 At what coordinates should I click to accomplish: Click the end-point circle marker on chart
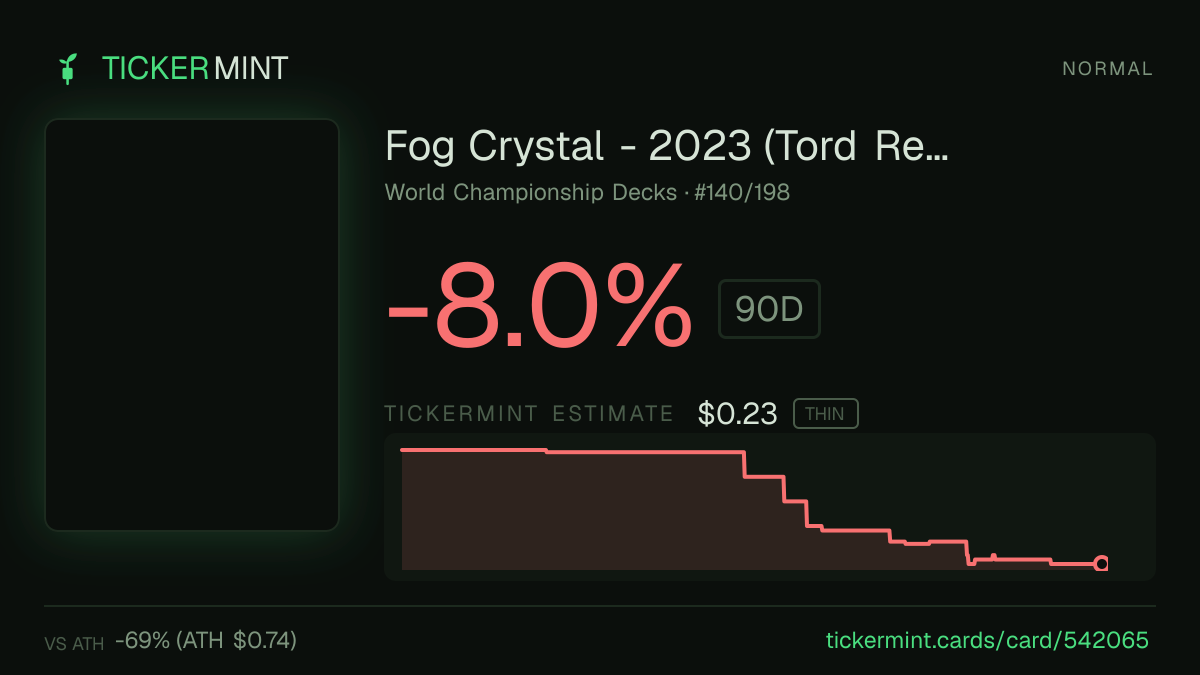1101,564
